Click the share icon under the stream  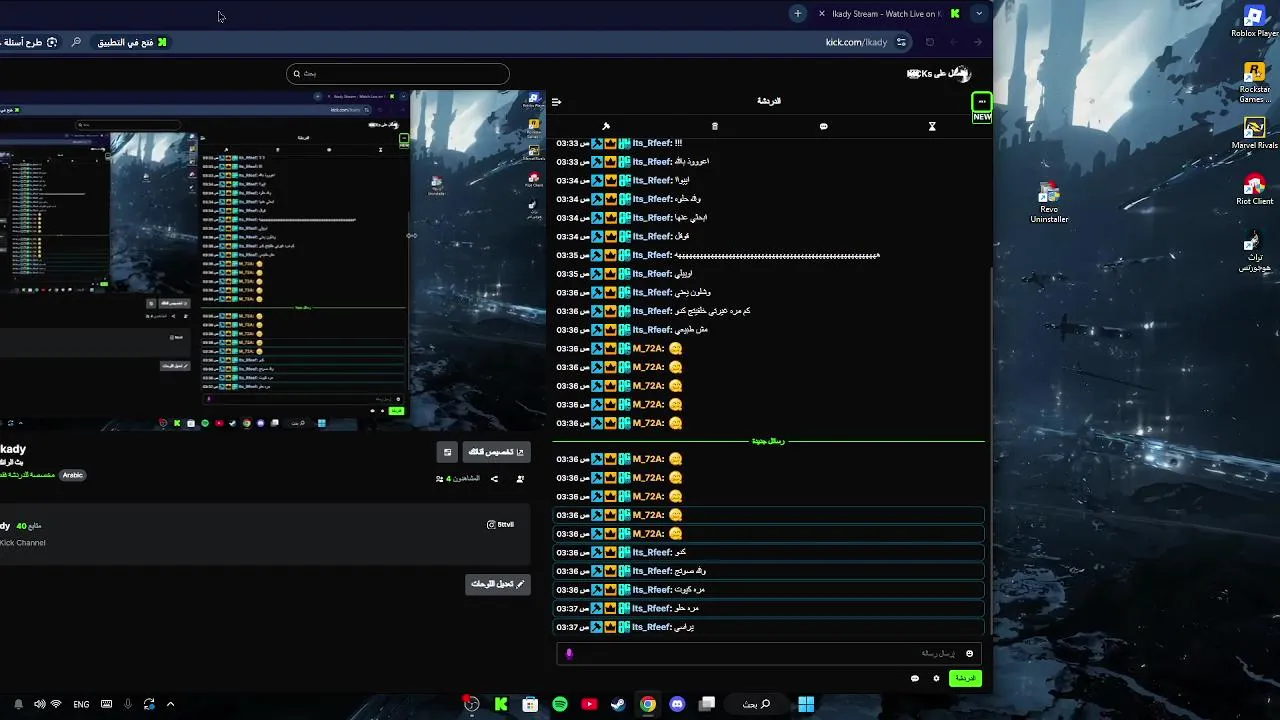[494, 479]
